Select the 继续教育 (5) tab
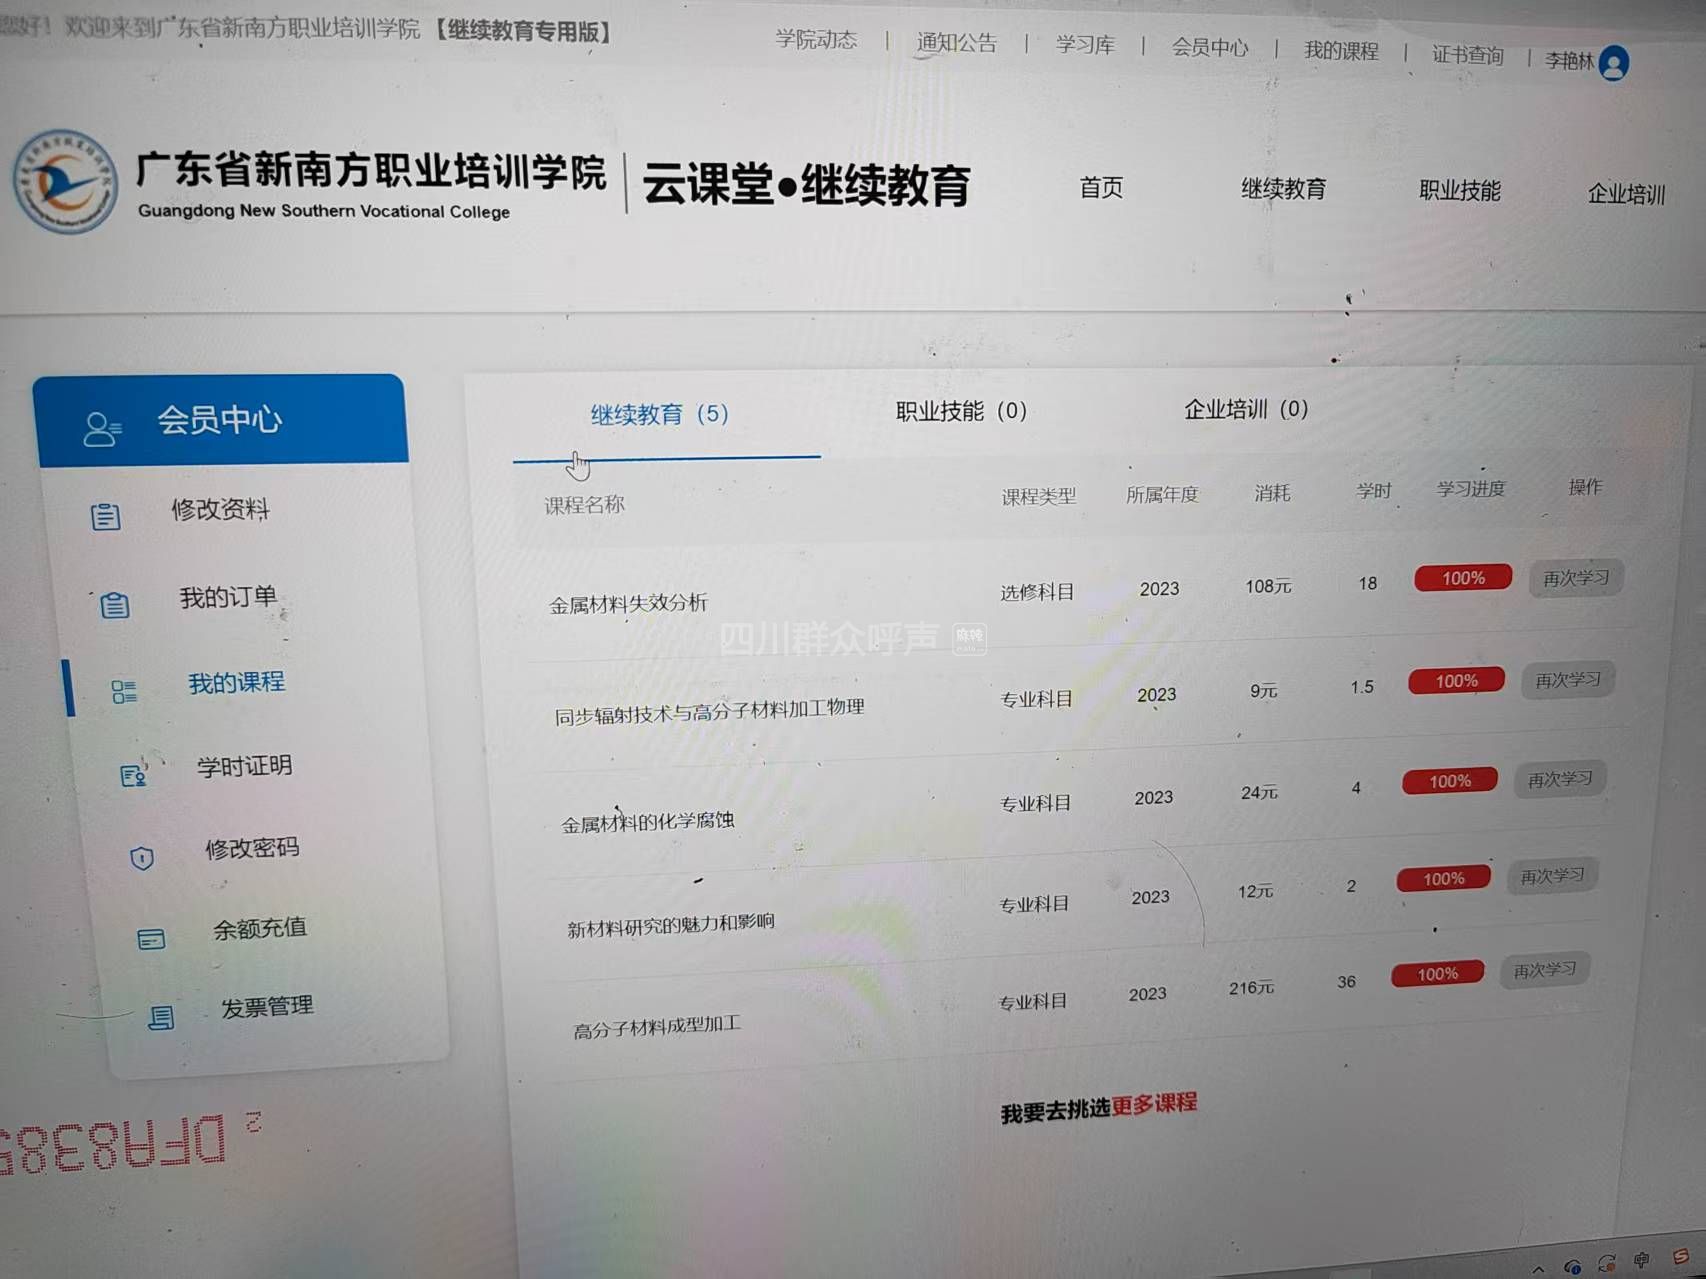The height and width of the screenshot is (1279, 1706). [x=659, y=414]
